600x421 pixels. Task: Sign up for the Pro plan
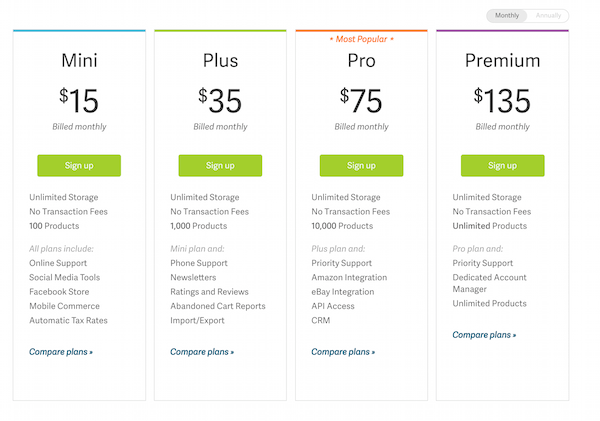(361, 165)
